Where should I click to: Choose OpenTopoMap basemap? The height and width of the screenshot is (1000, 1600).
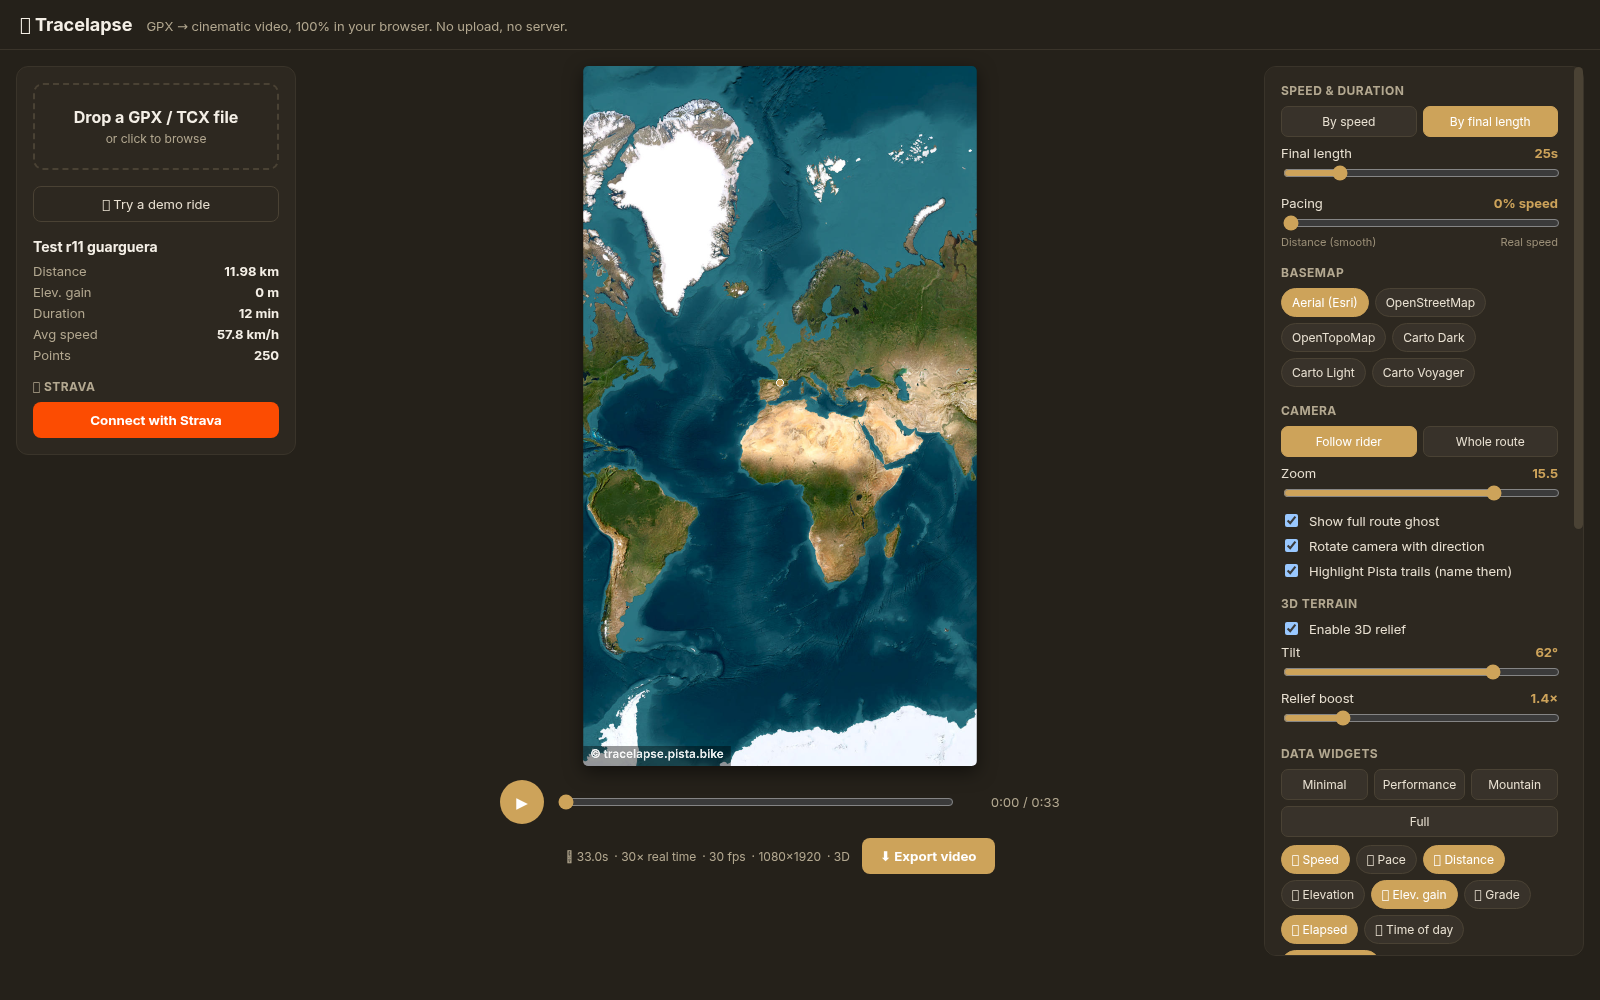(x=1334, y=338)
